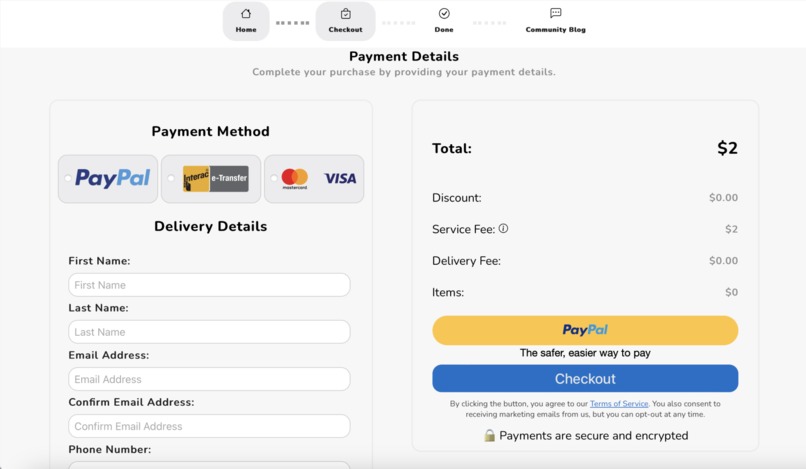Click the padlock secure payment icon
Image resolution: width=806 pixels, height=469 pixels.
489,436
